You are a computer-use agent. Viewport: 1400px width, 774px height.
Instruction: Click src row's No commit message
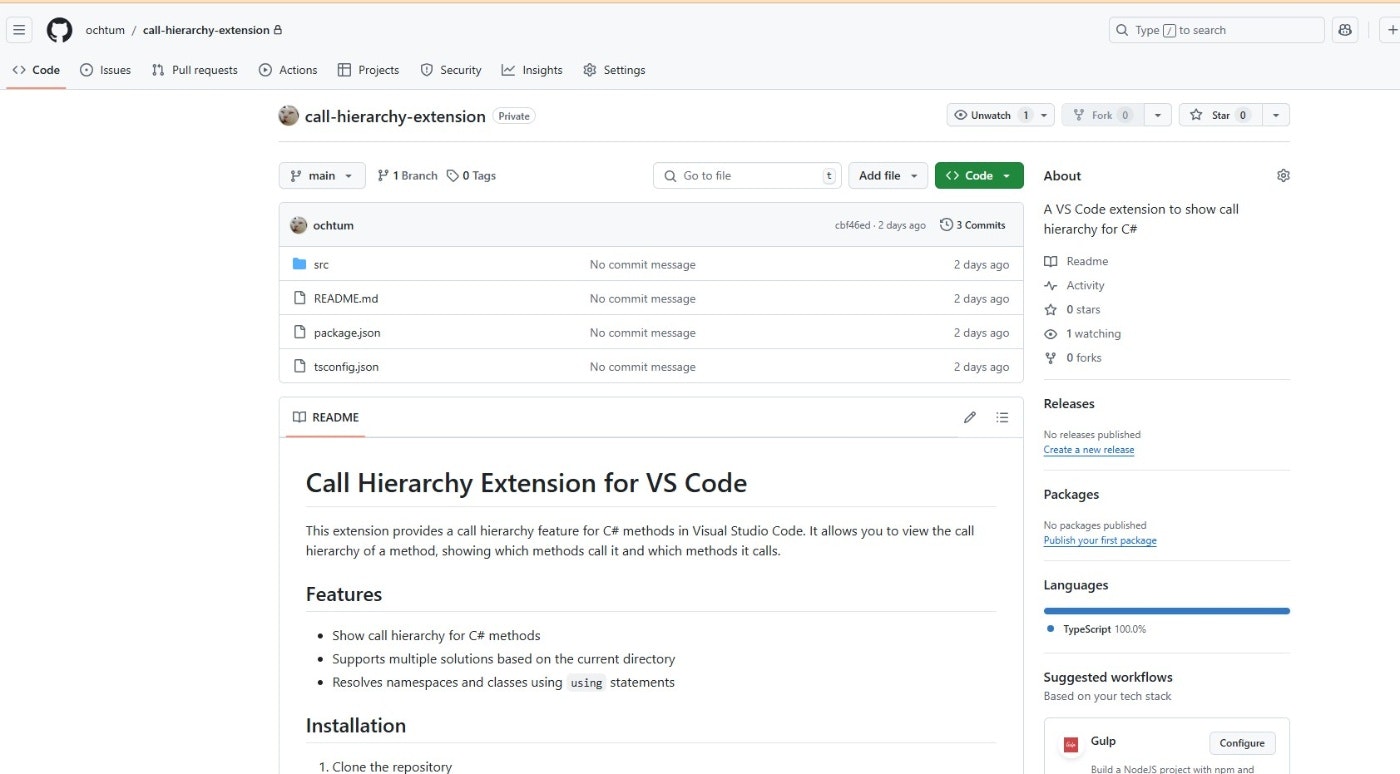pyautogui.click(x=642, y=265)
